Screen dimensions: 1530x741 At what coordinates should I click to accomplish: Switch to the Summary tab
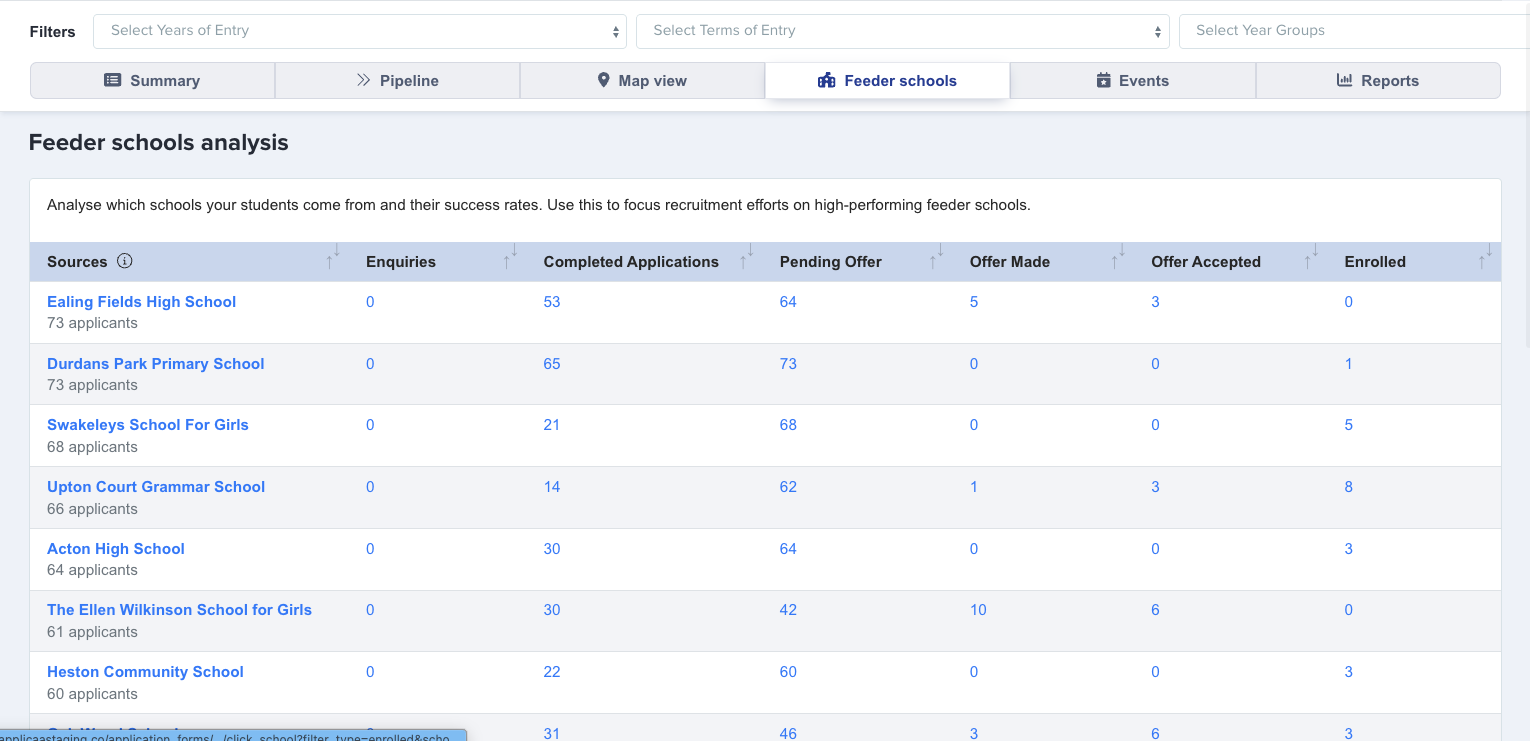click(x=152, y=81)
